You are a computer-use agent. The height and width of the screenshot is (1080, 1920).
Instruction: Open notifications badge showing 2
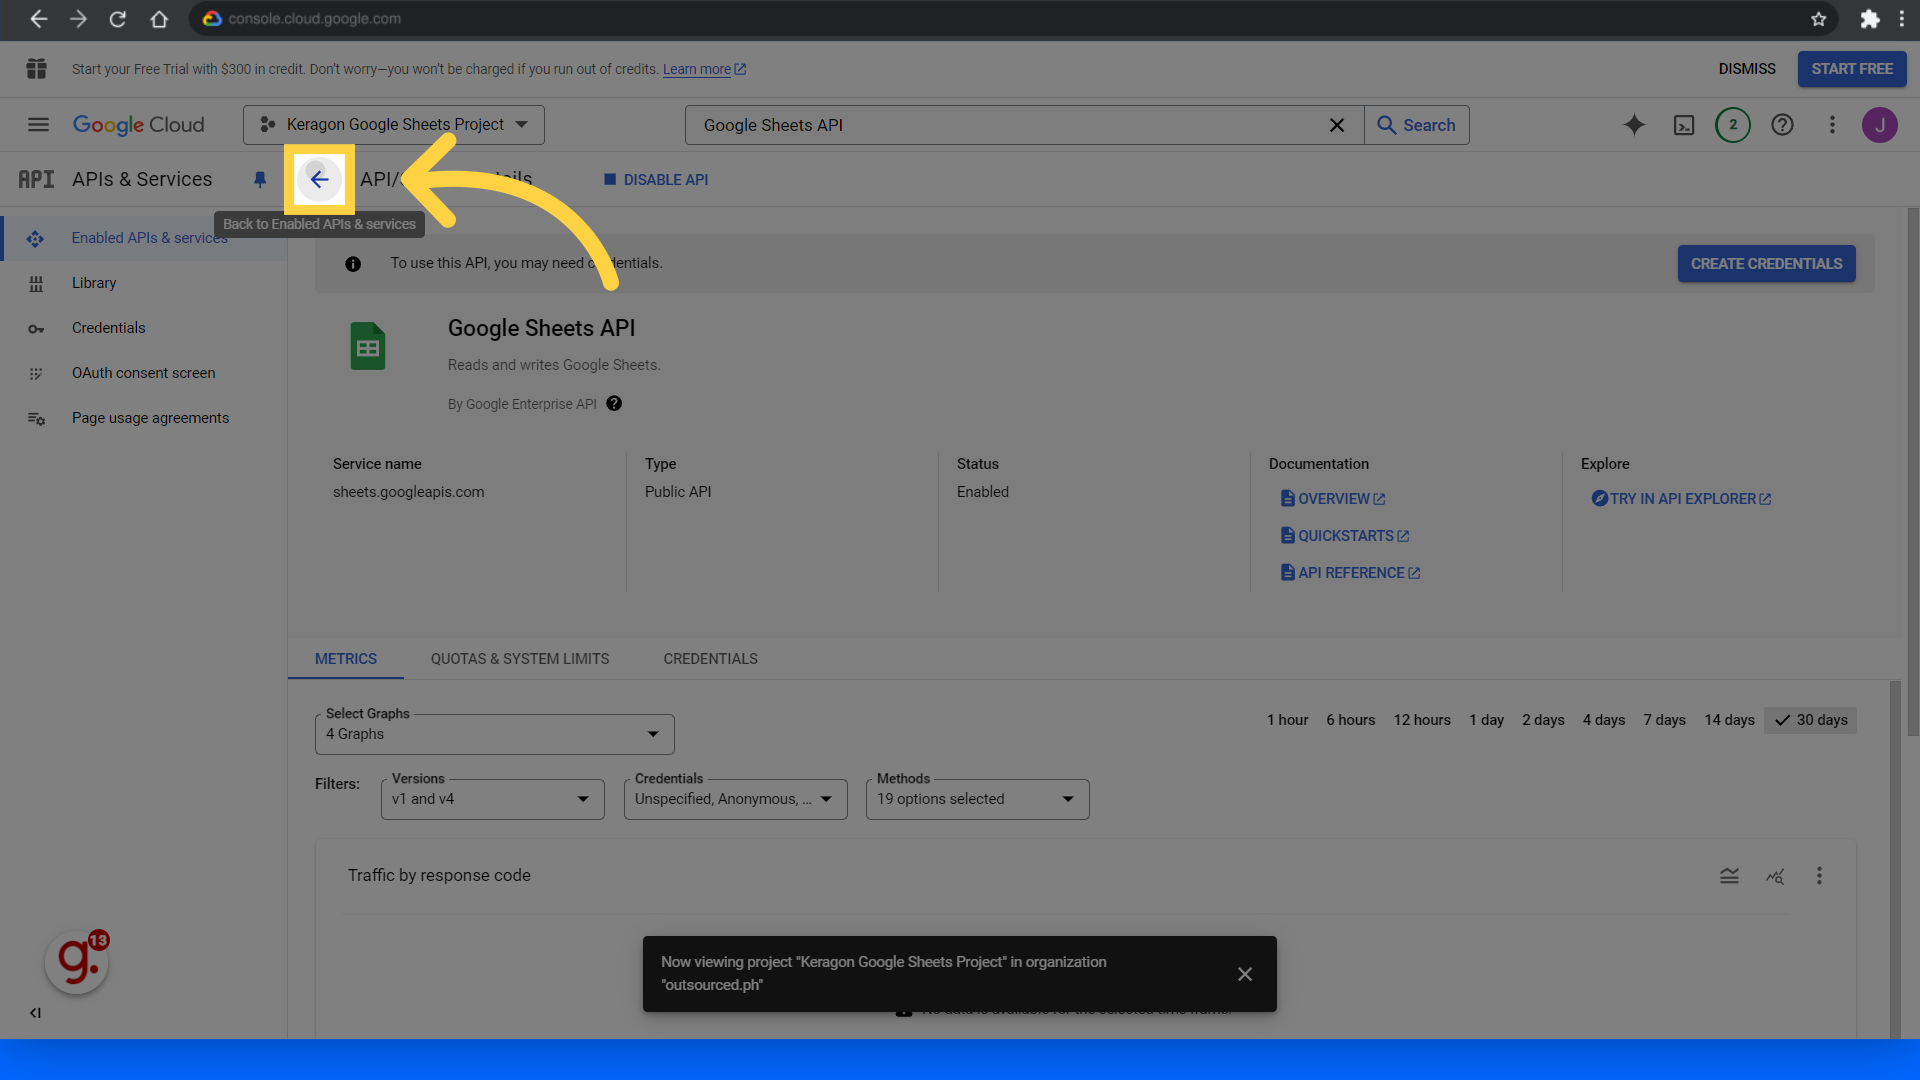coord(1733,125)
